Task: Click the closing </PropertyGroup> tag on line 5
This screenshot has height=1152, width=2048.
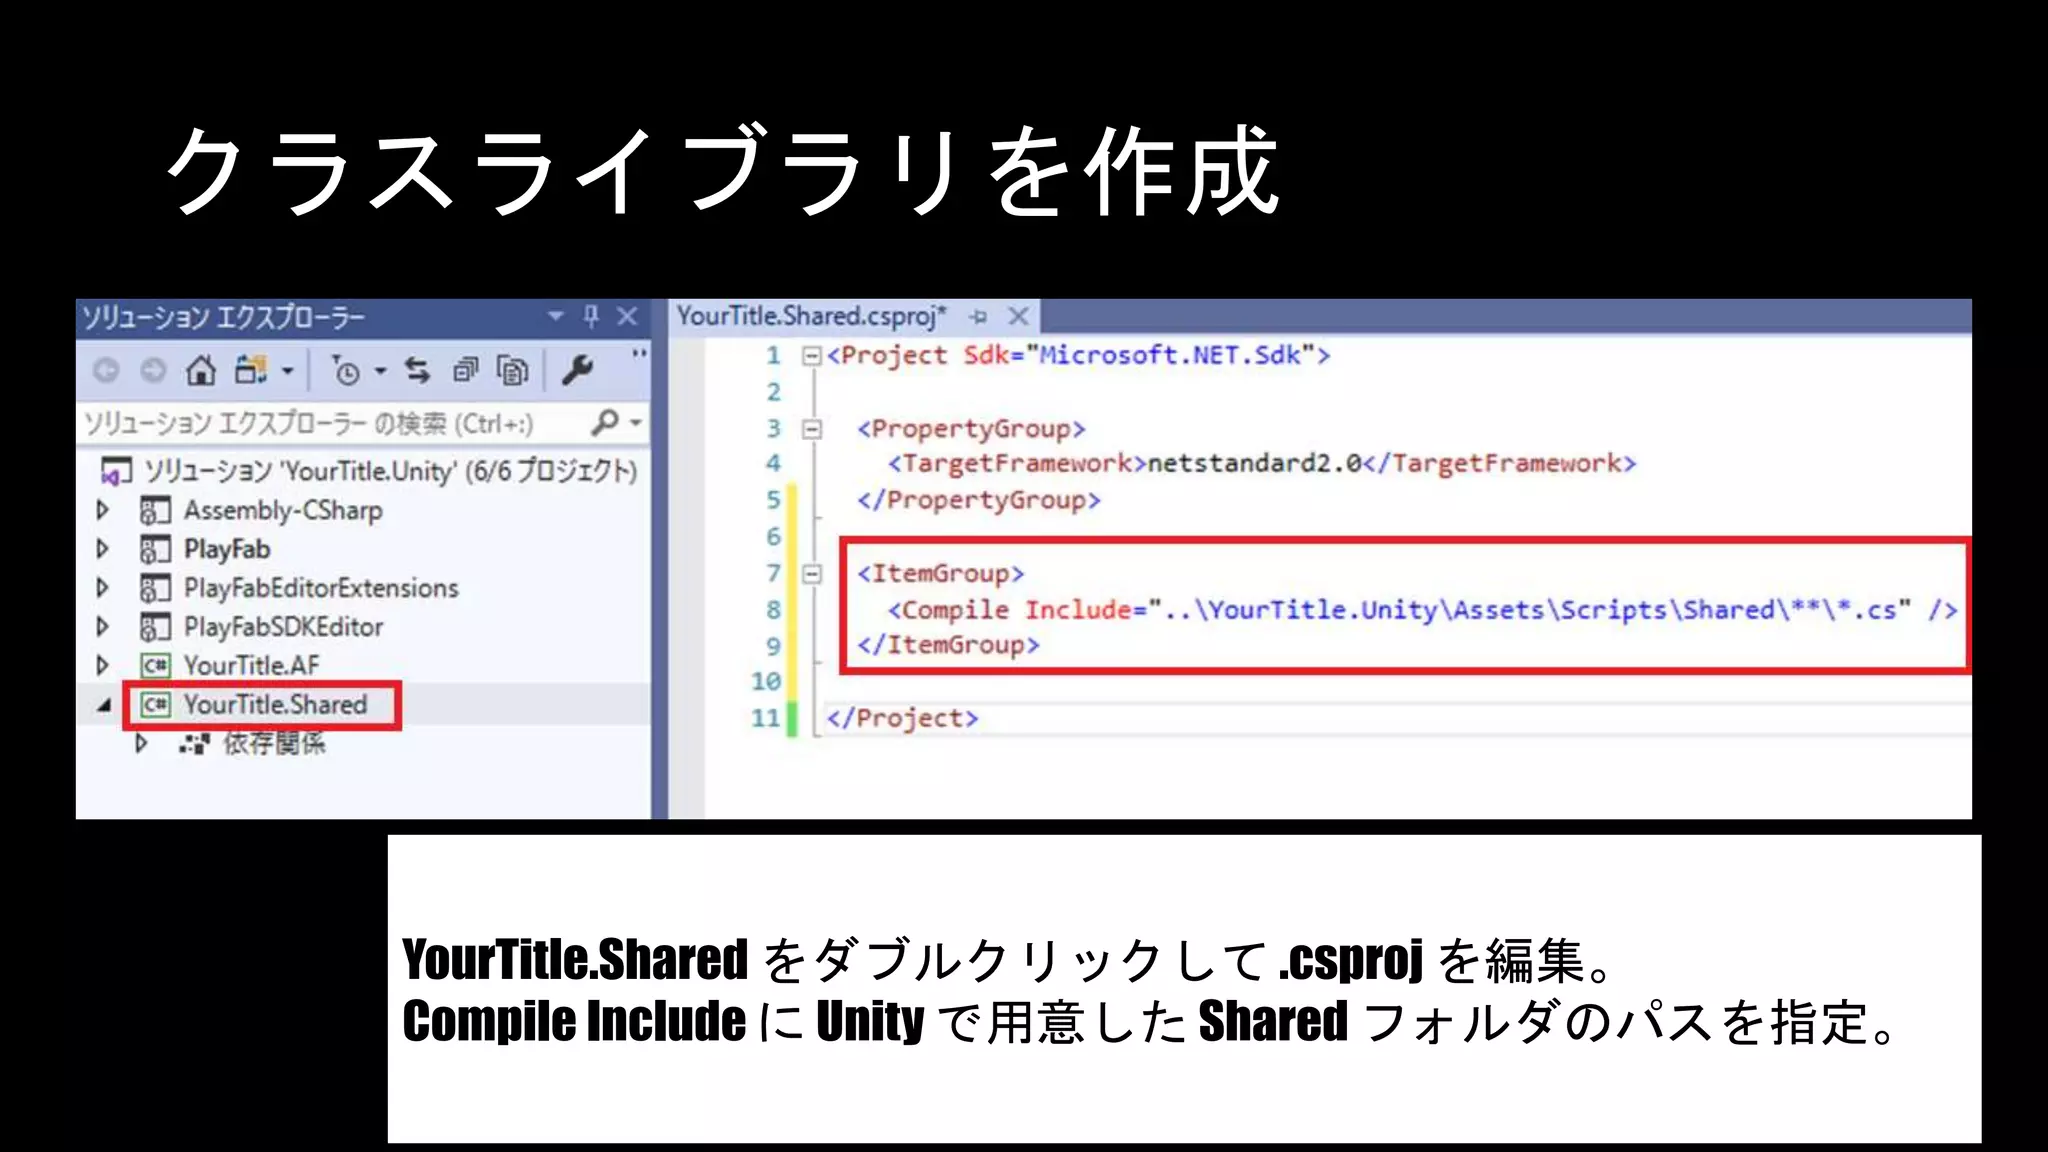Action: 979,500
